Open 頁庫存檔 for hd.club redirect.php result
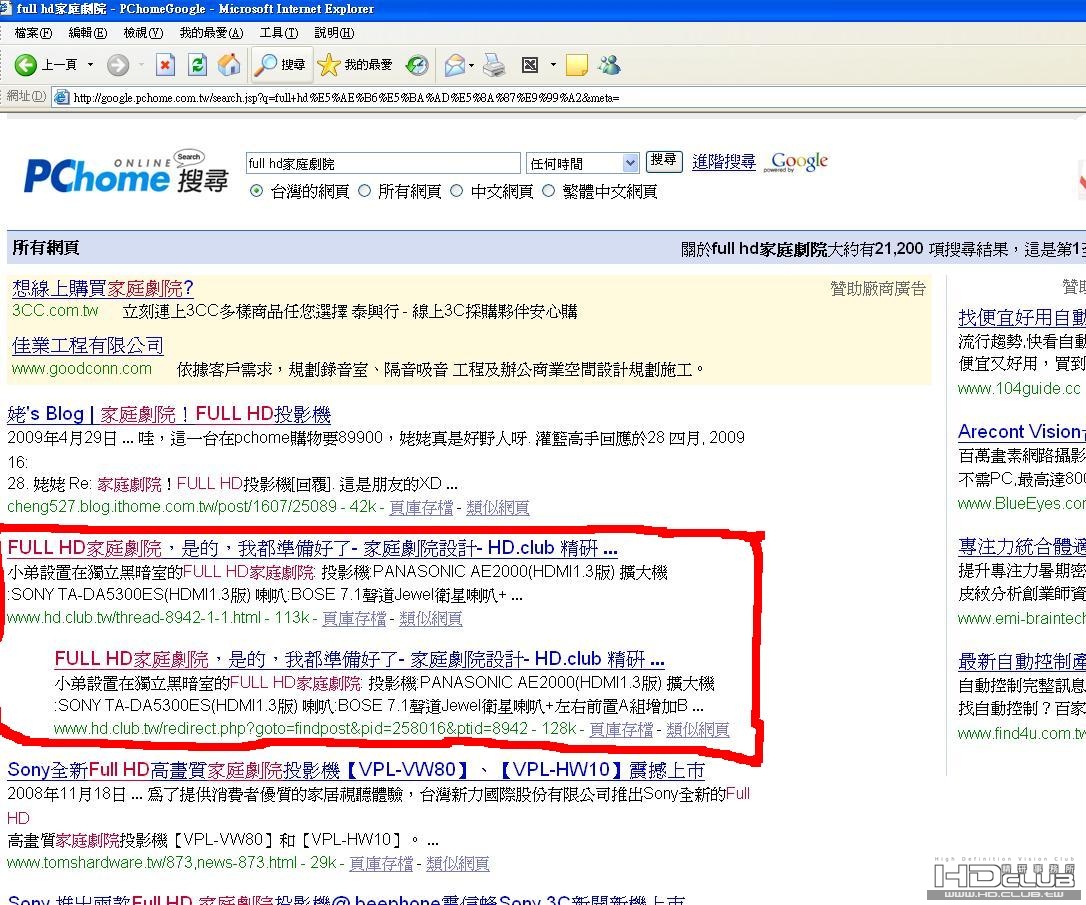This screenshot has height=905, width=1086. (x=621, y=729)
